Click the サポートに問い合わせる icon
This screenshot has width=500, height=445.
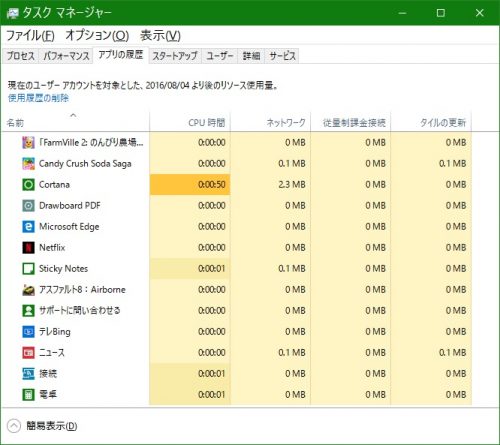[x=28, y=311]
